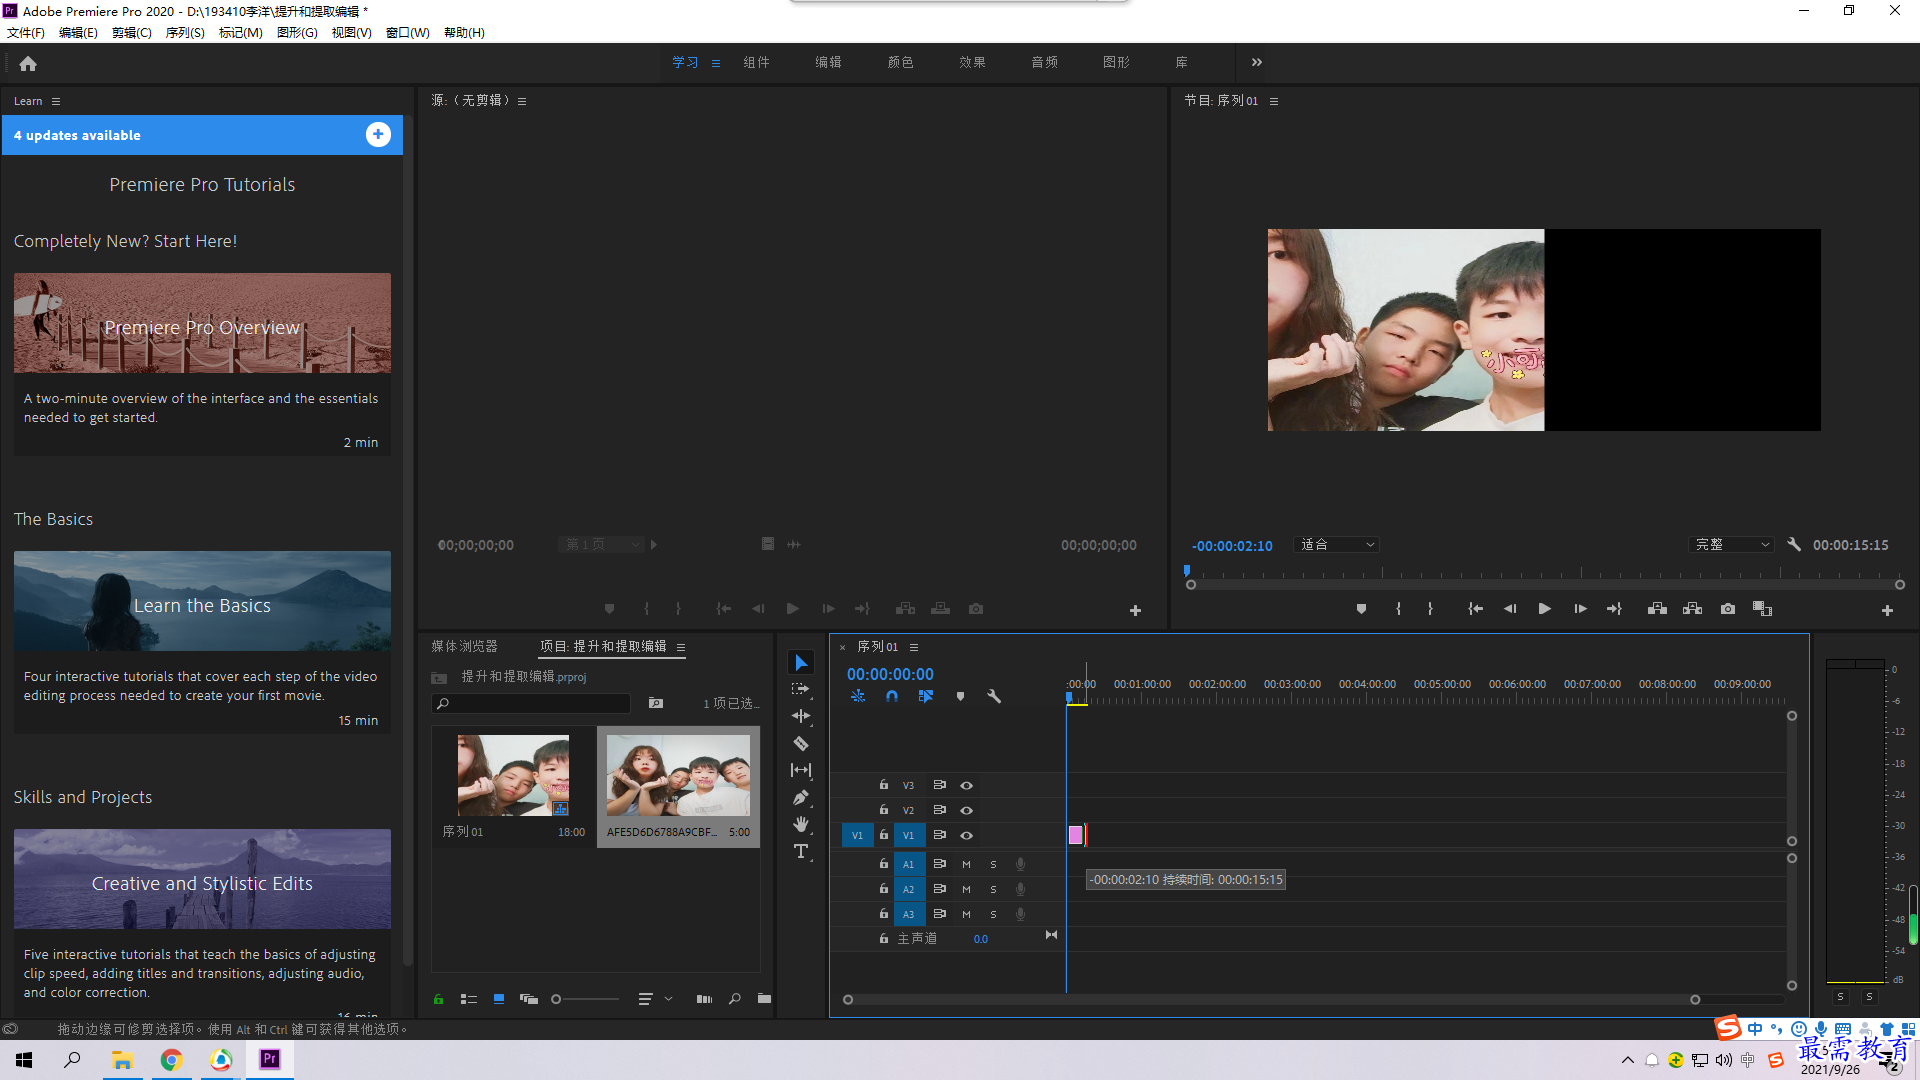
Task: Export frame with the camera icon in Program Monitor
Action: pos(1727,609)
